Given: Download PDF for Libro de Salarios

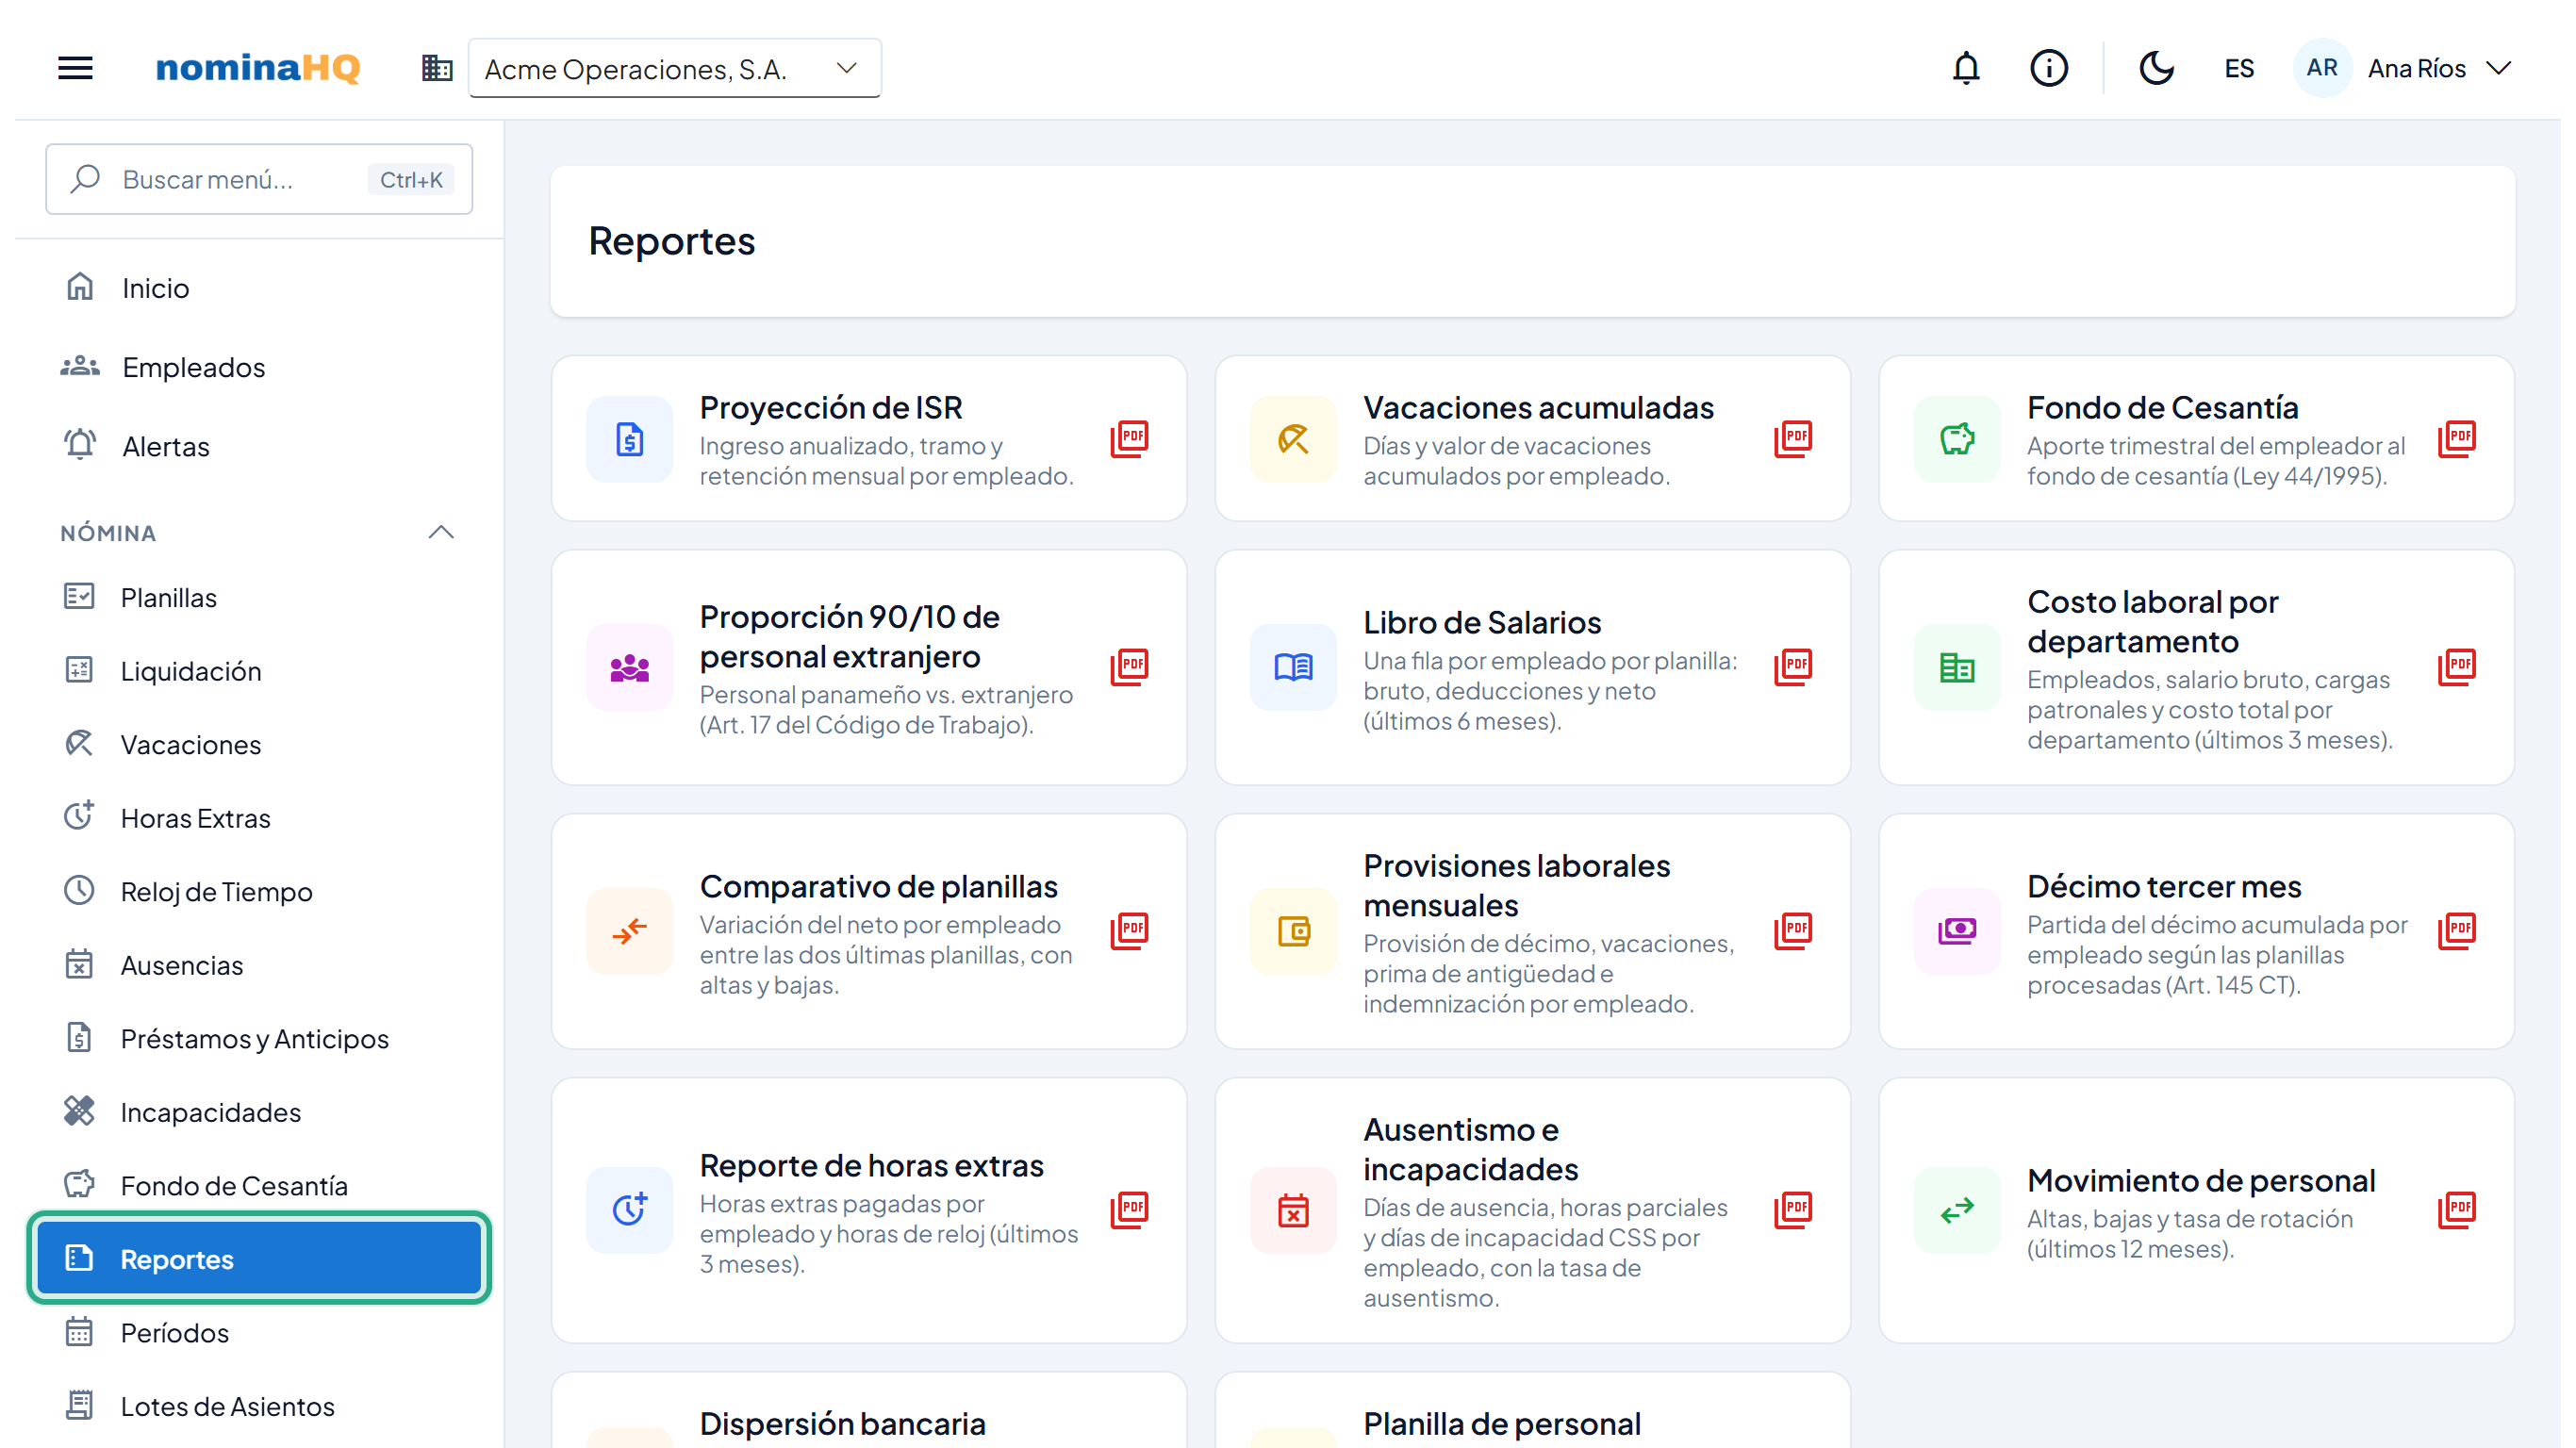Looking at the screenshot, I should pos(1793,667).
